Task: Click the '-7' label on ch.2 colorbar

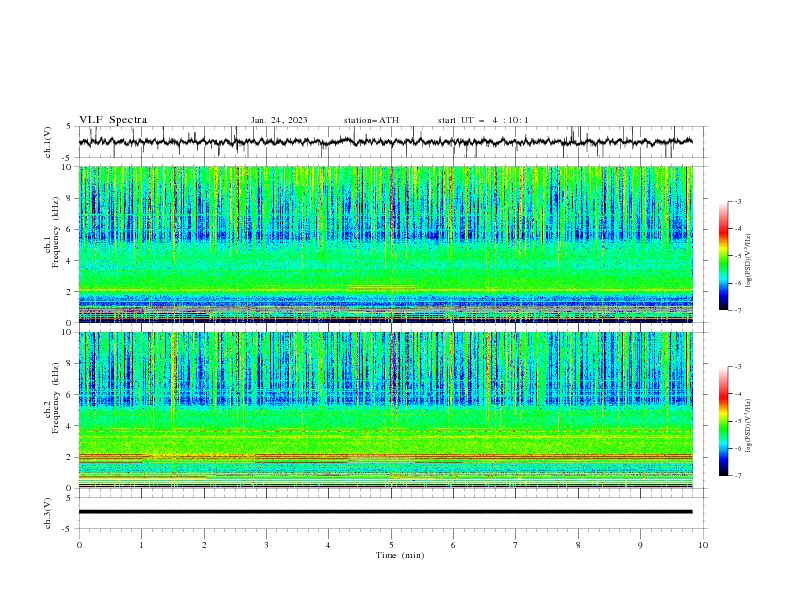Action: 738,475
